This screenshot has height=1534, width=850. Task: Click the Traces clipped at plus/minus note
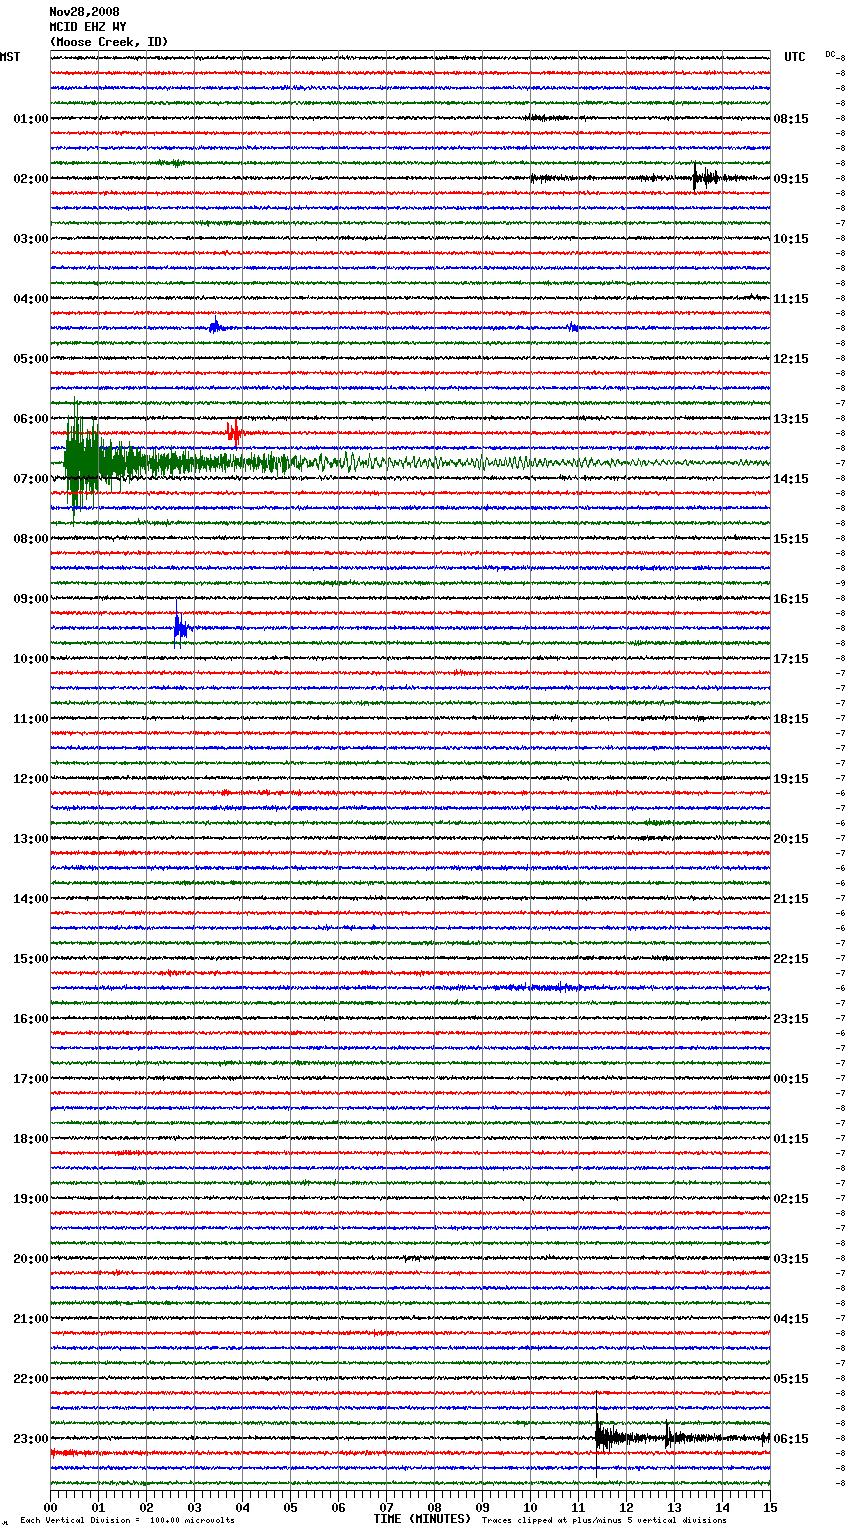click(604, 1520)
